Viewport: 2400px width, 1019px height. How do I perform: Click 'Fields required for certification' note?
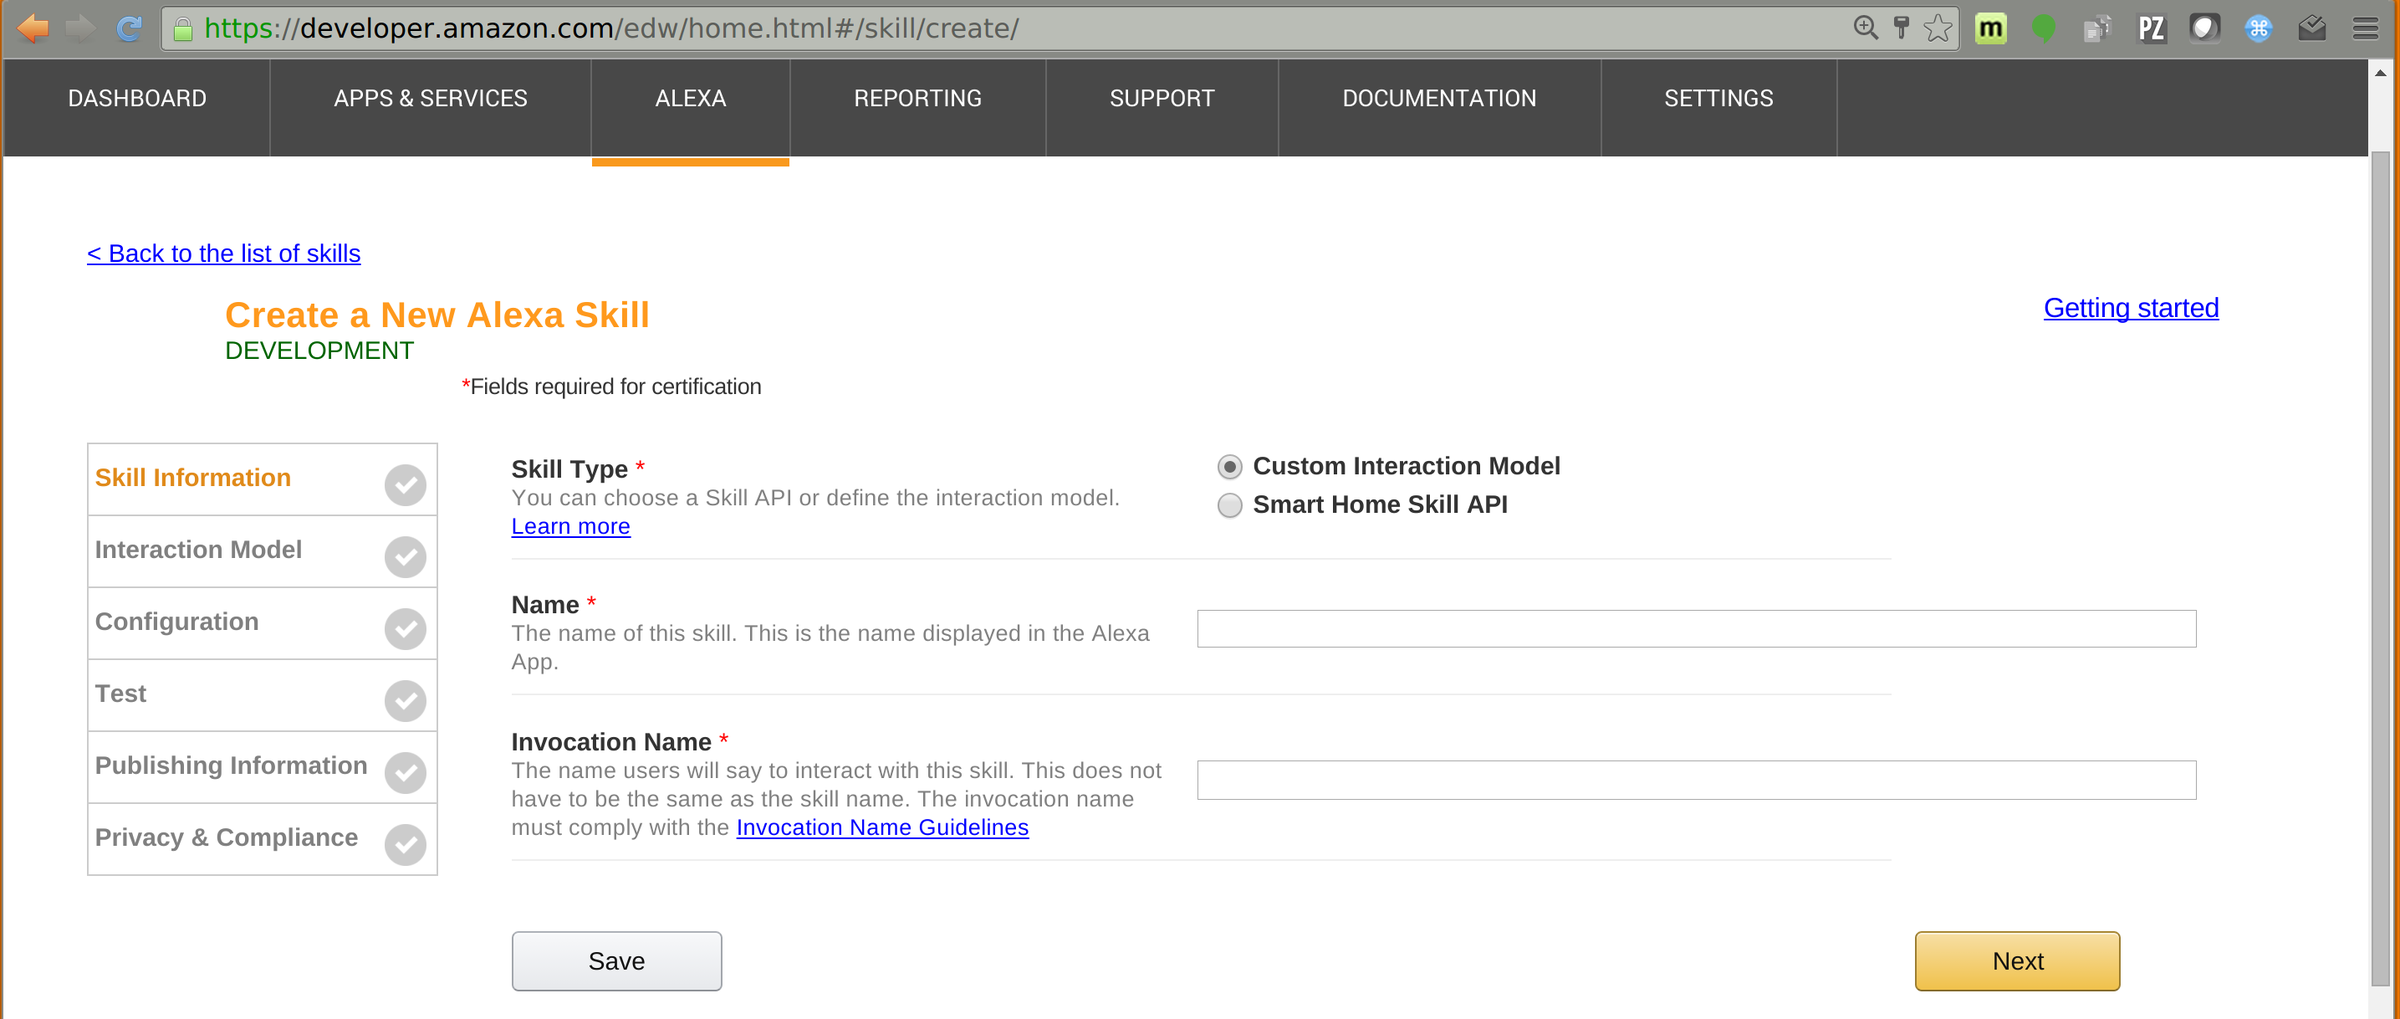coord(611,387)
